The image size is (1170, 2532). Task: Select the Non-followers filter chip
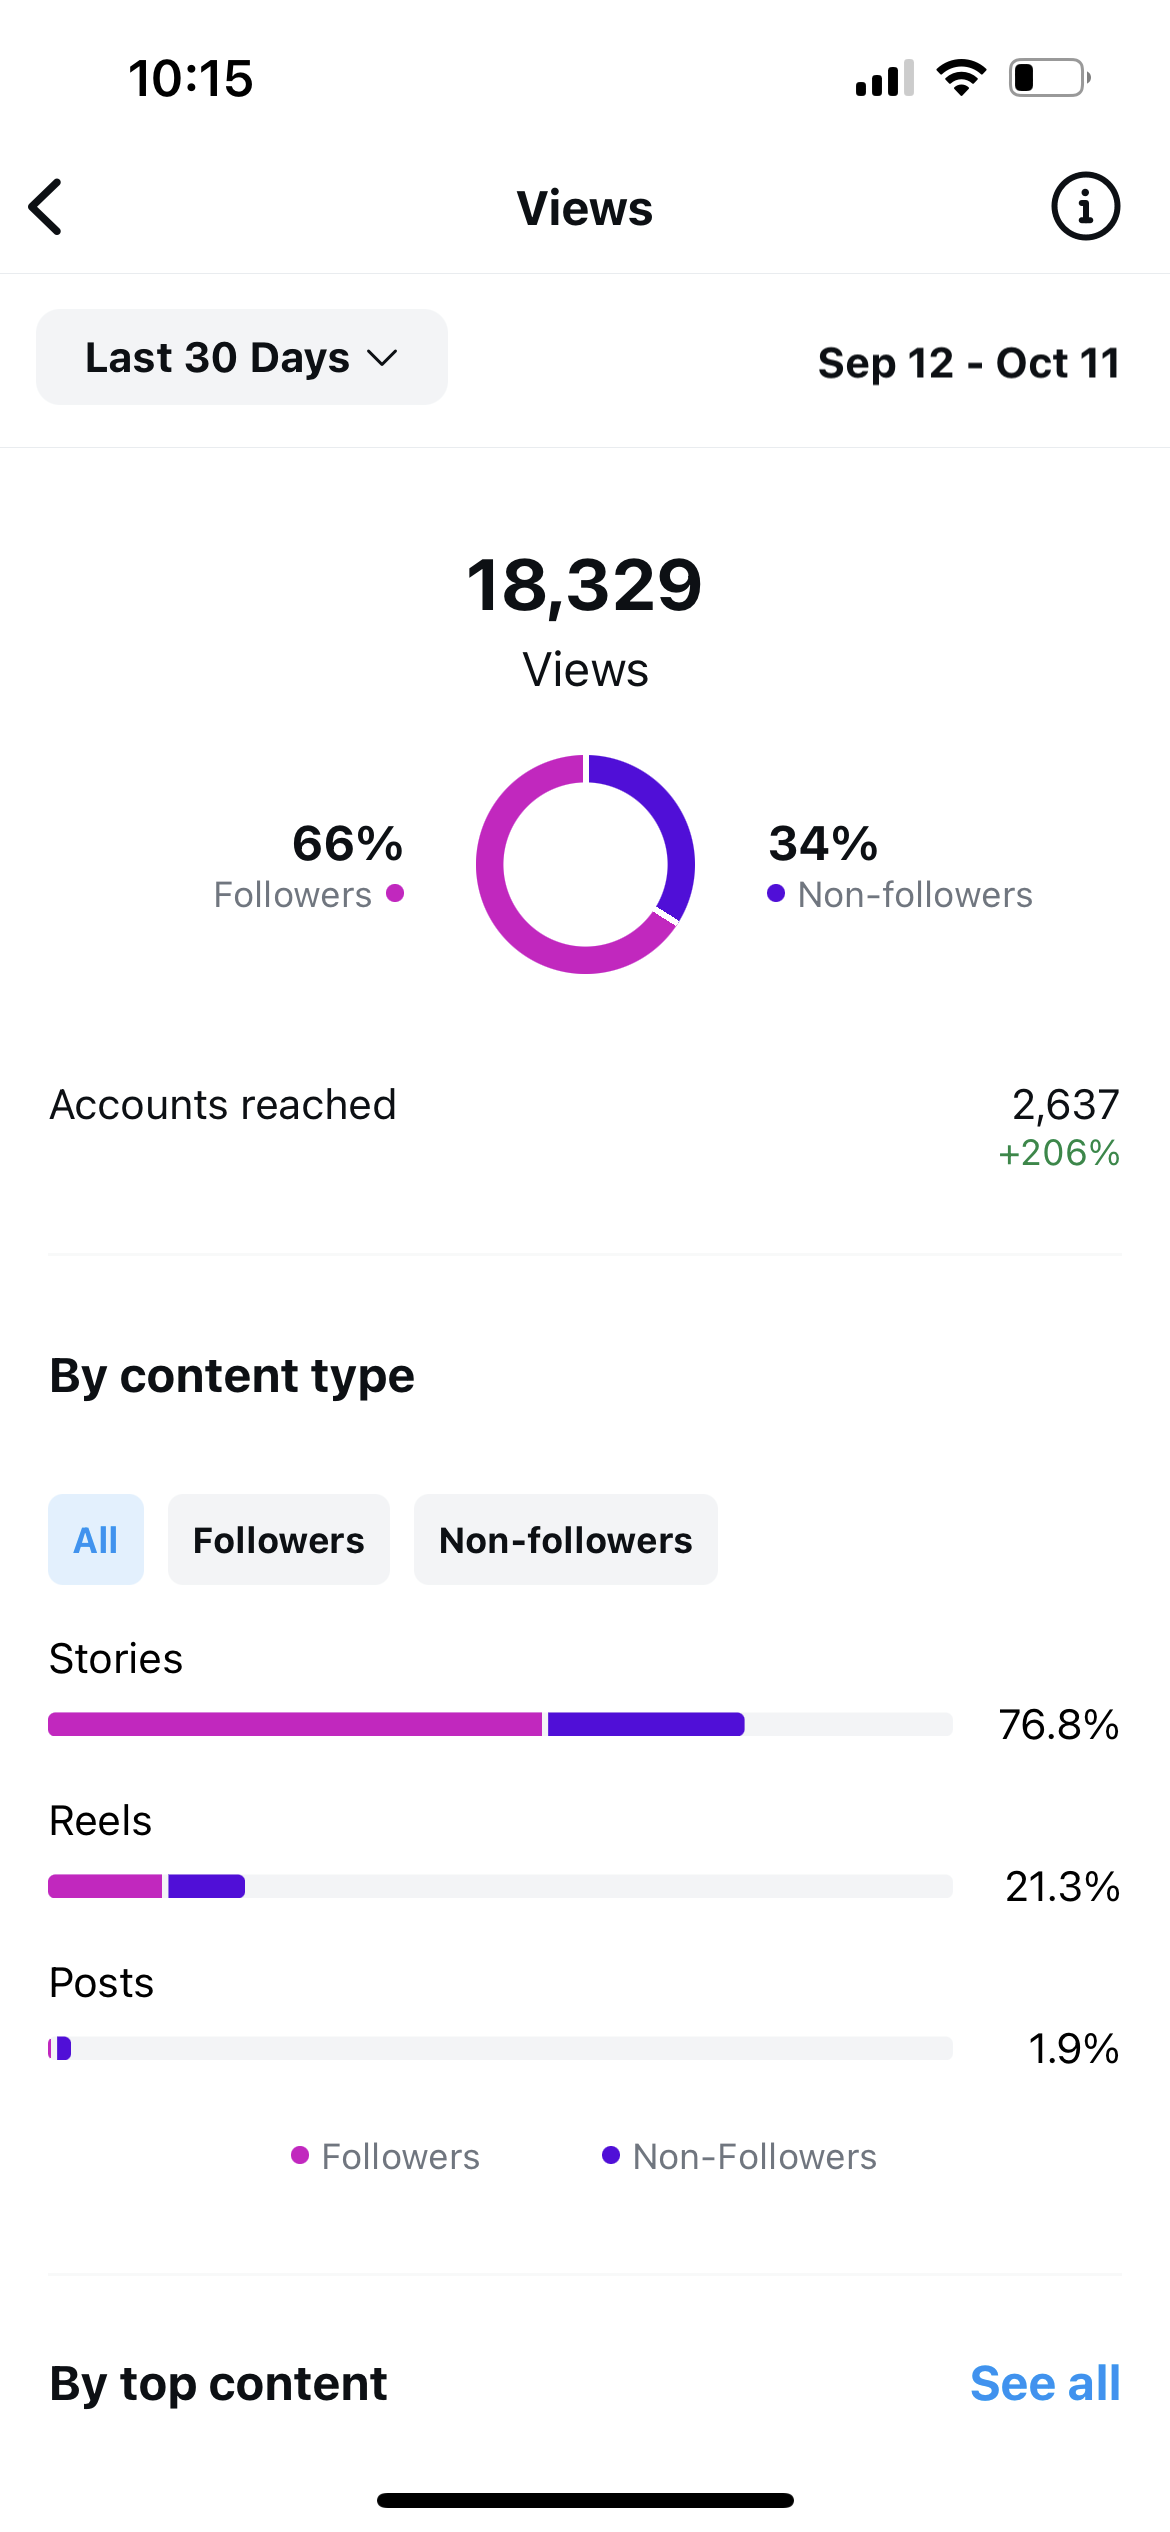pyautogui.click(x=566, y=1540)
